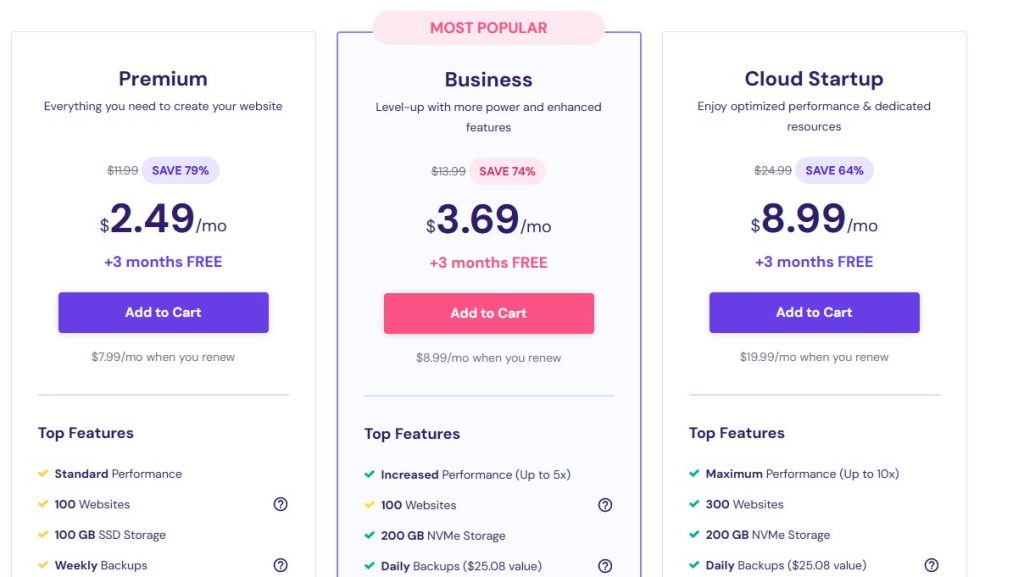Viewport: 1024px width, 577px height.
Task: Click the MOST POPULAR badge
Action: click(x=488, y=28)
